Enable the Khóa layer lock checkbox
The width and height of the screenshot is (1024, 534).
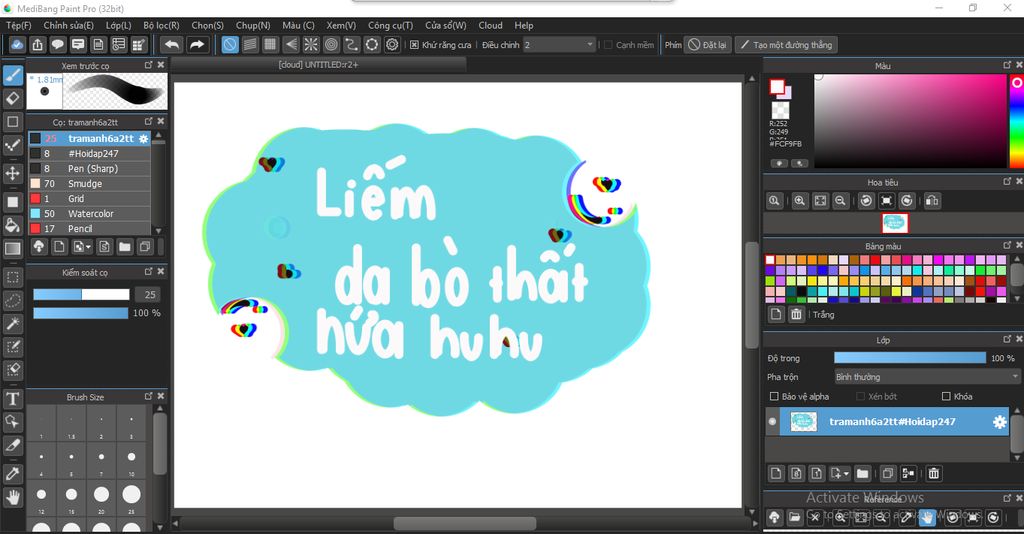(x=946, y=396)
